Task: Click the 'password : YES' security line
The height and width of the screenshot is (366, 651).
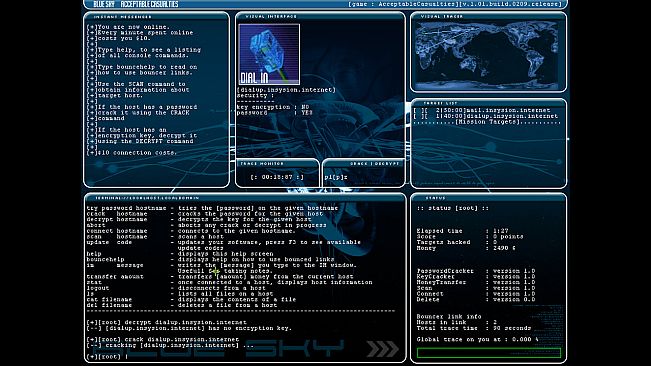Action: coord(274,113)
